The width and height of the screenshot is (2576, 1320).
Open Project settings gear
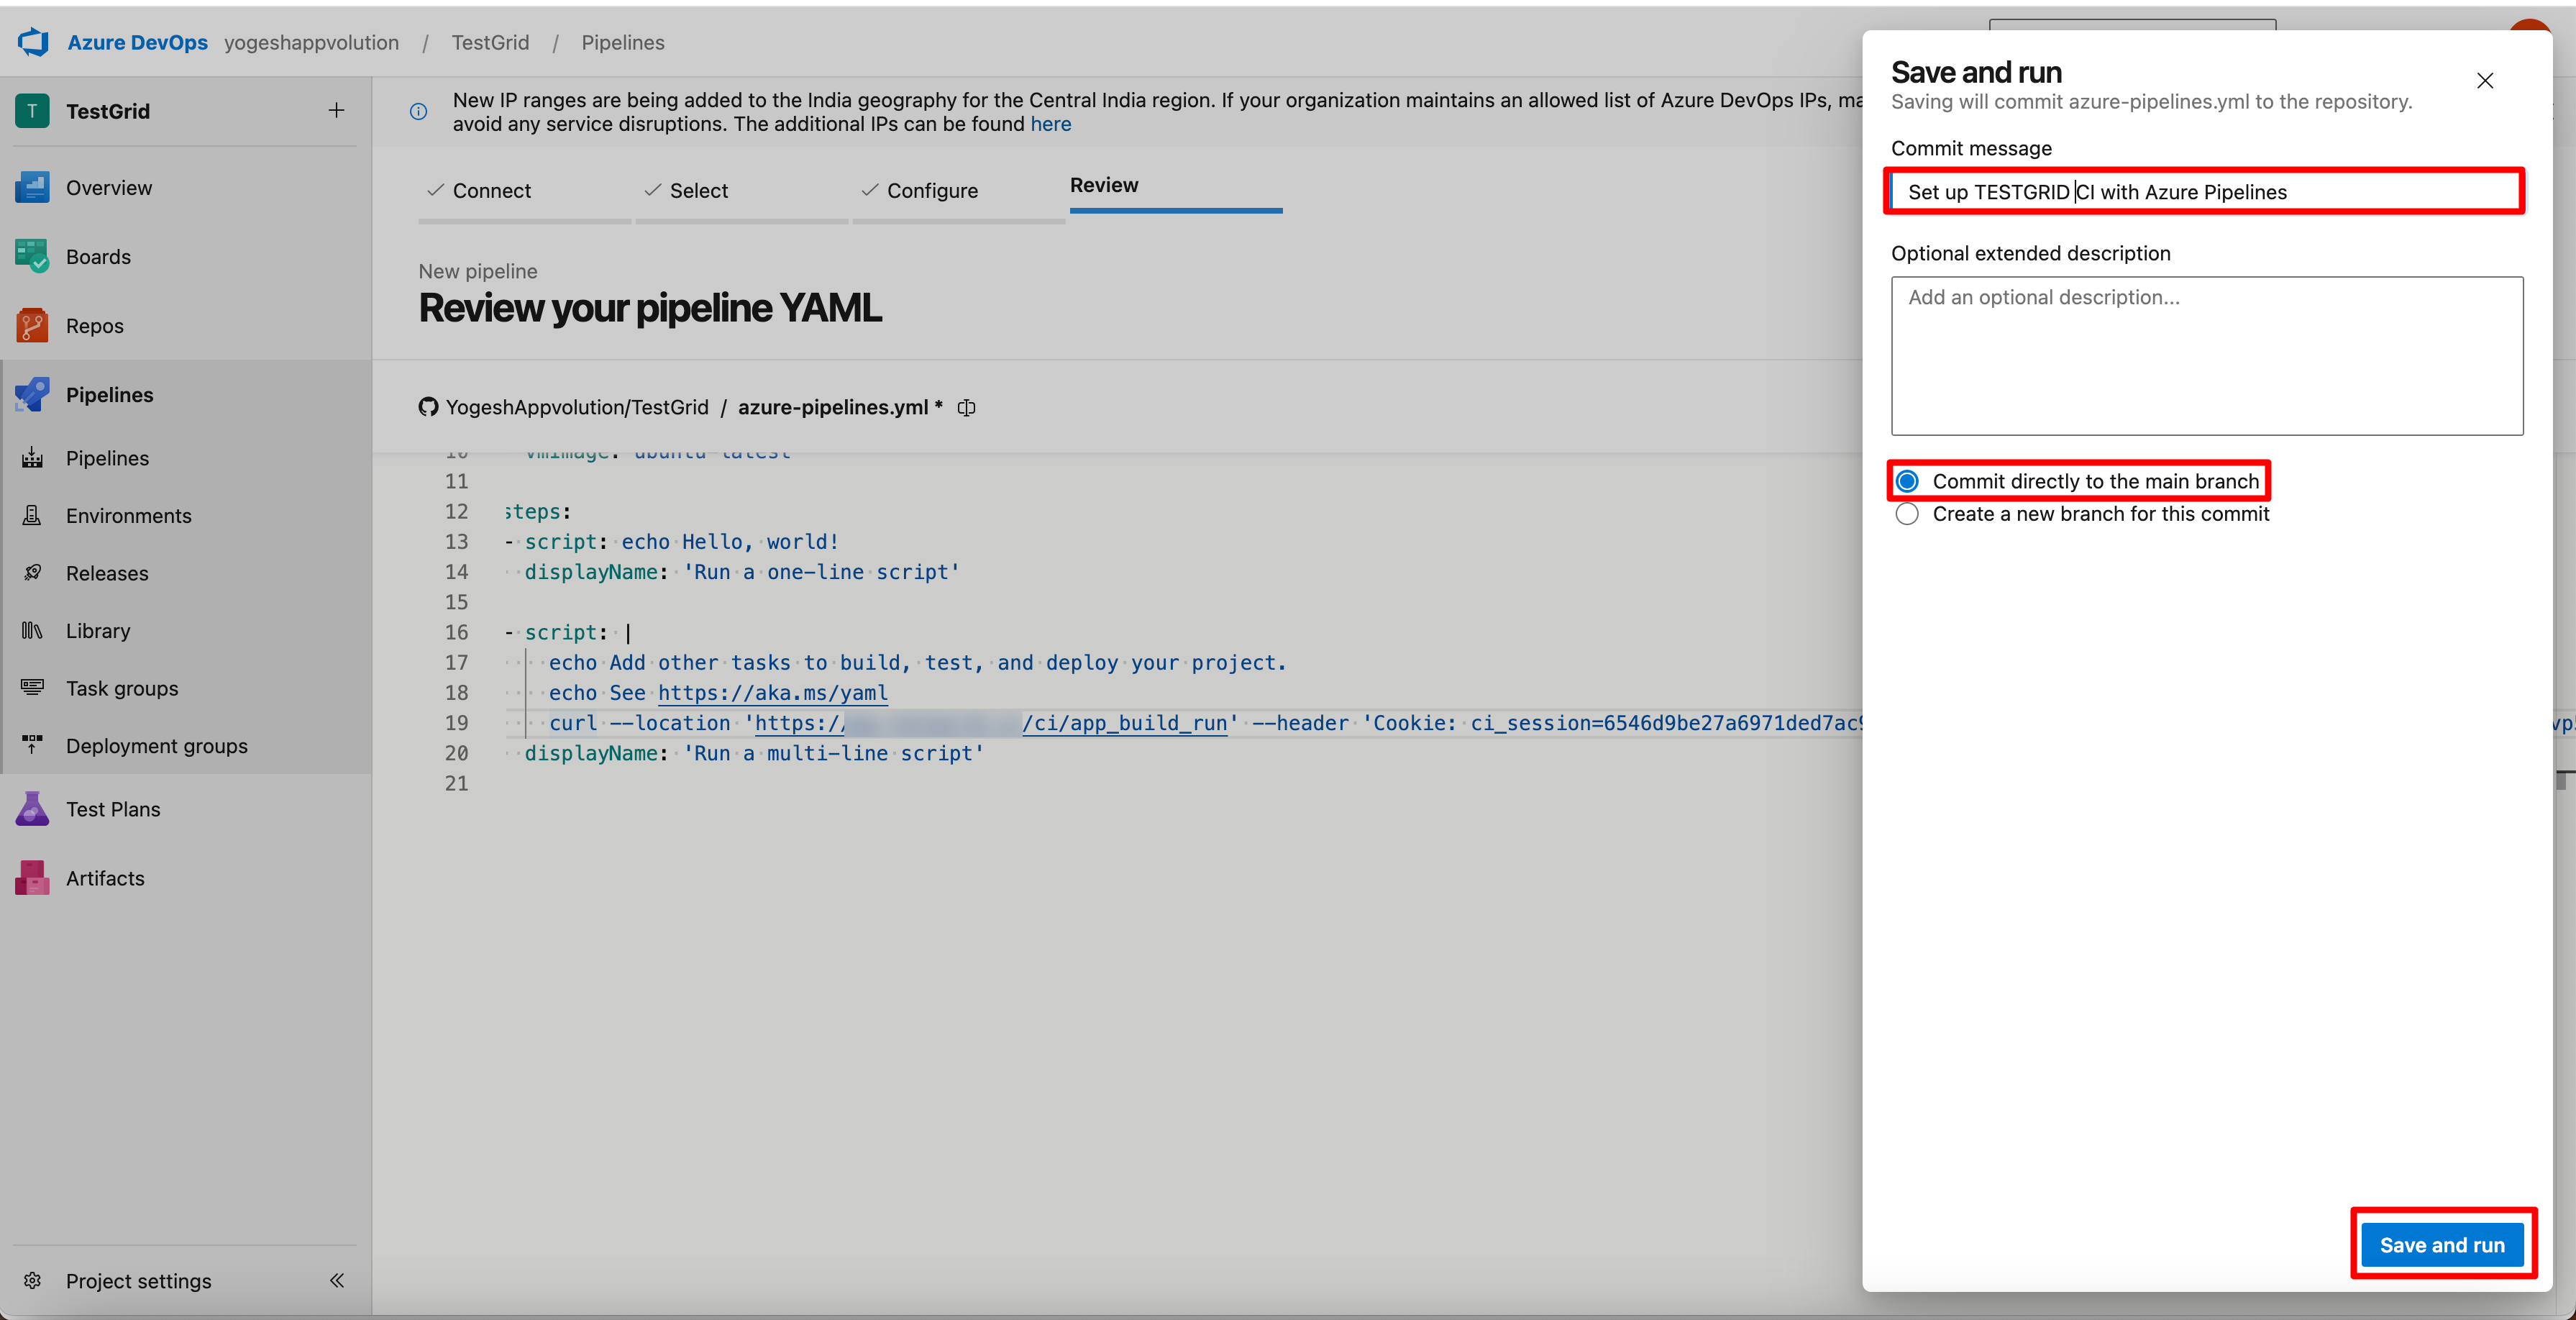pyautogui.click(x=33, y=1281)
